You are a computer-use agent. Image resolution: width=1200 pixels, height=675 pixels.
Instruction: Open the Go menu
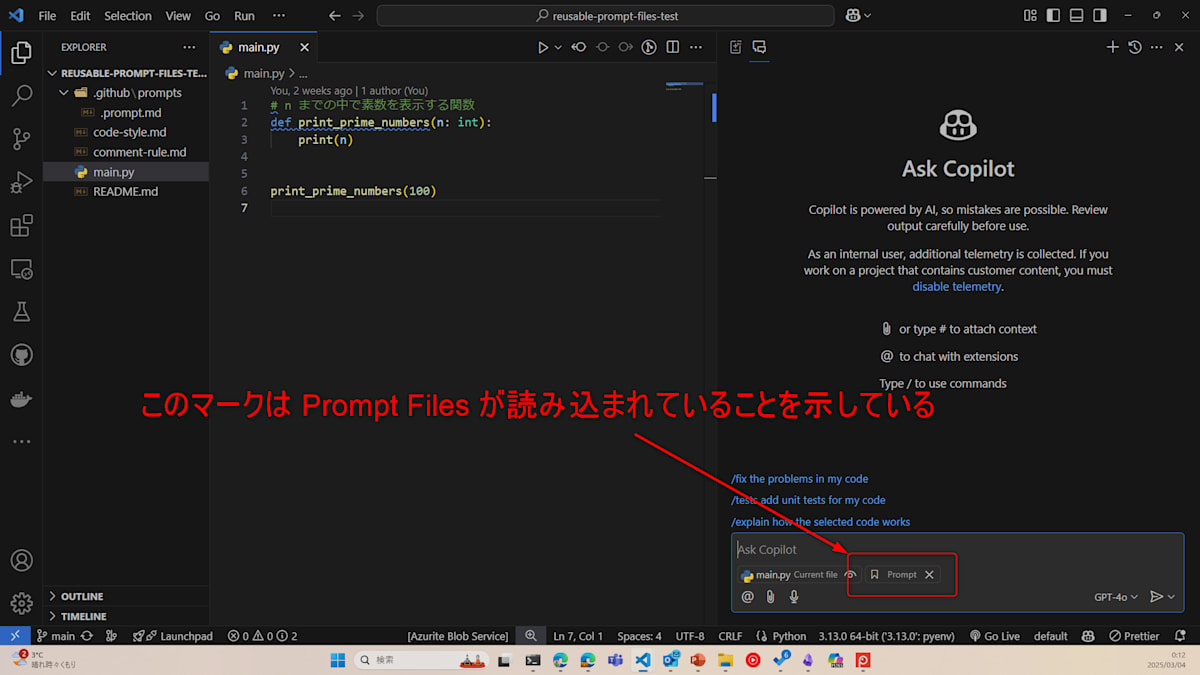click(212, 16)
